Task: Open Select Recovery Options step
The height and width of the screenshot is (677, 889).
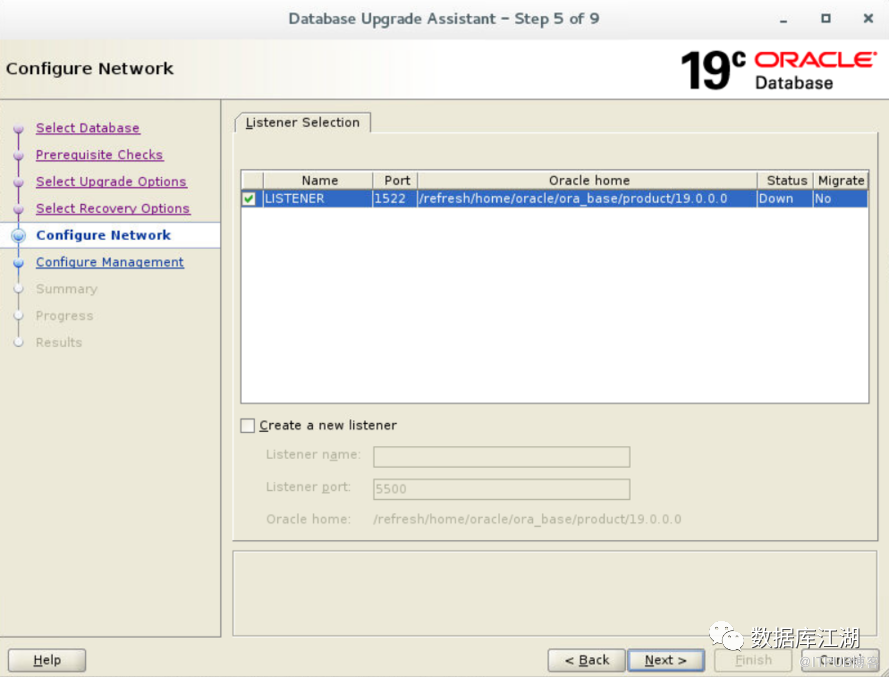Action: pos(113,208)
